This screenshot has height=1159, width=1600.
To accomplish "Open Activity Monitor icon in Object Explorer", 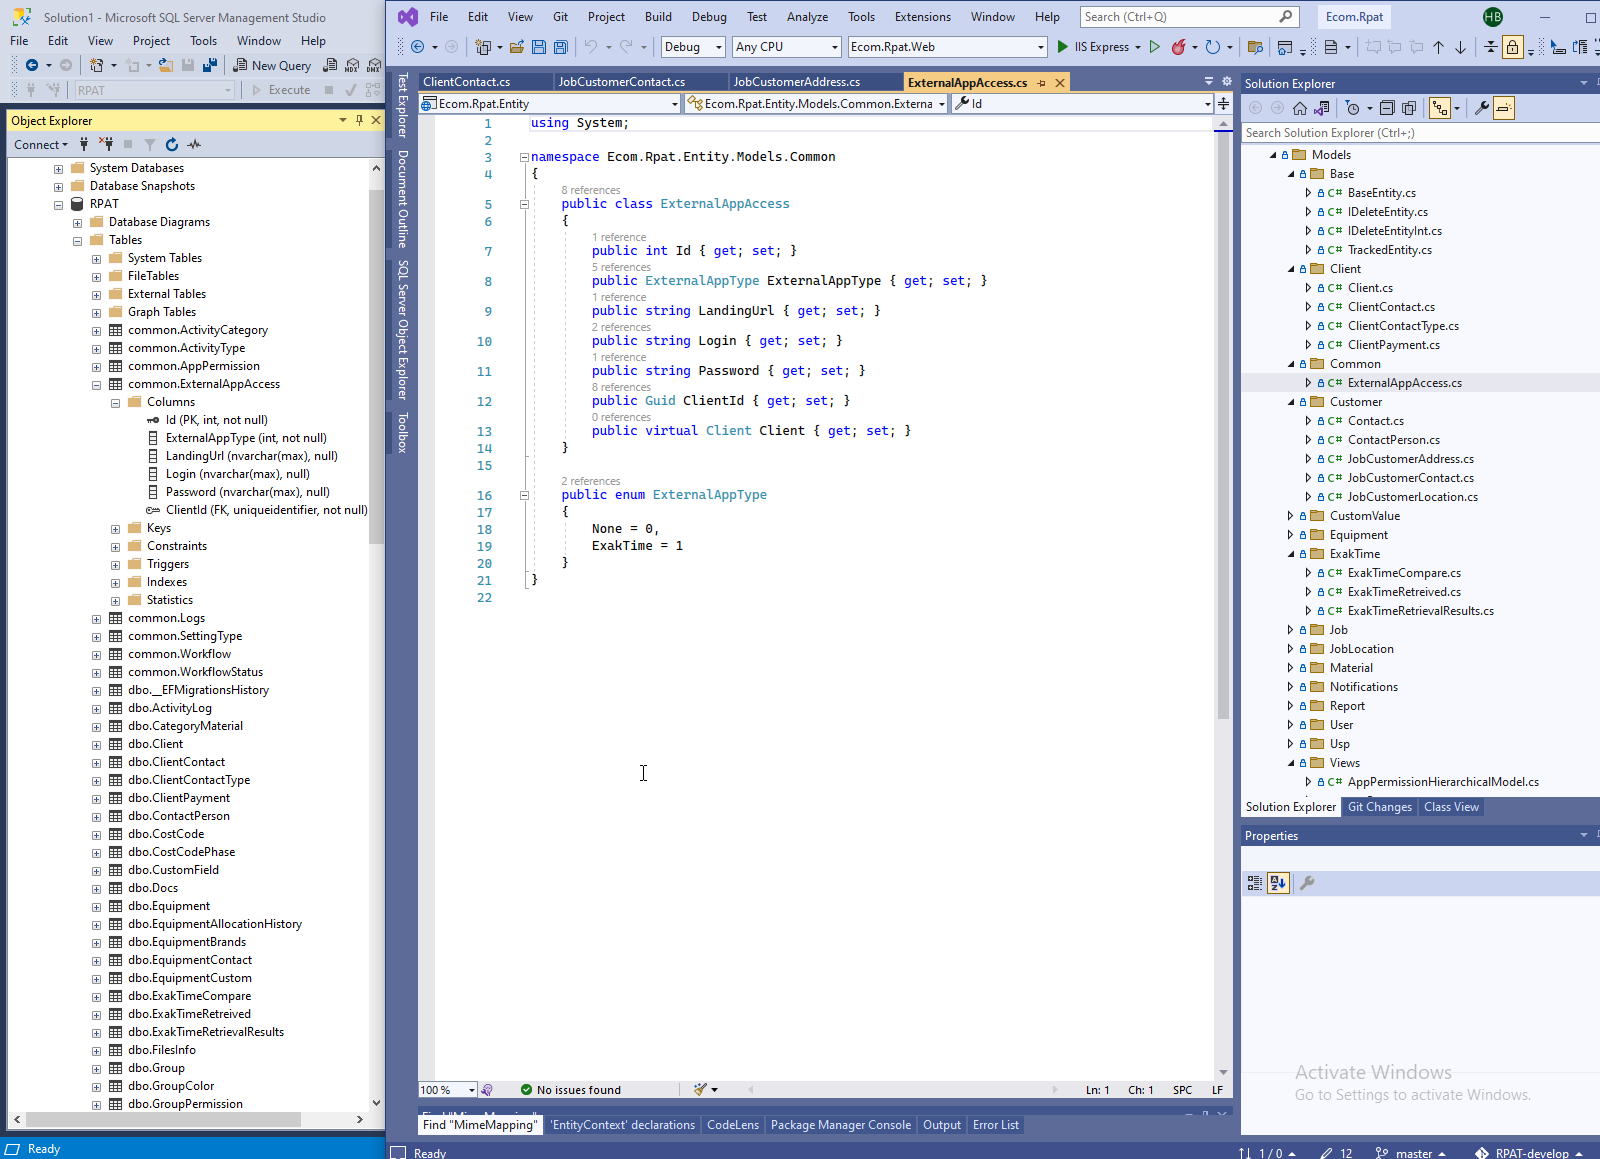I will [x=194, y=144].
